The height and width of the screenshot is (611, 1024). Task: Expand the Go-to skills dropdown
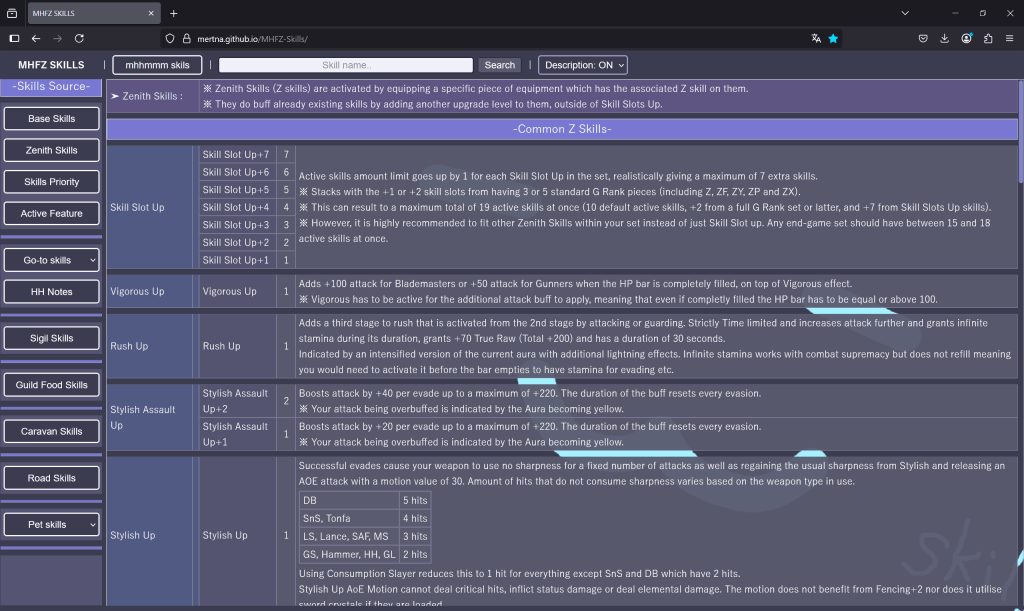tap(52, 260)
